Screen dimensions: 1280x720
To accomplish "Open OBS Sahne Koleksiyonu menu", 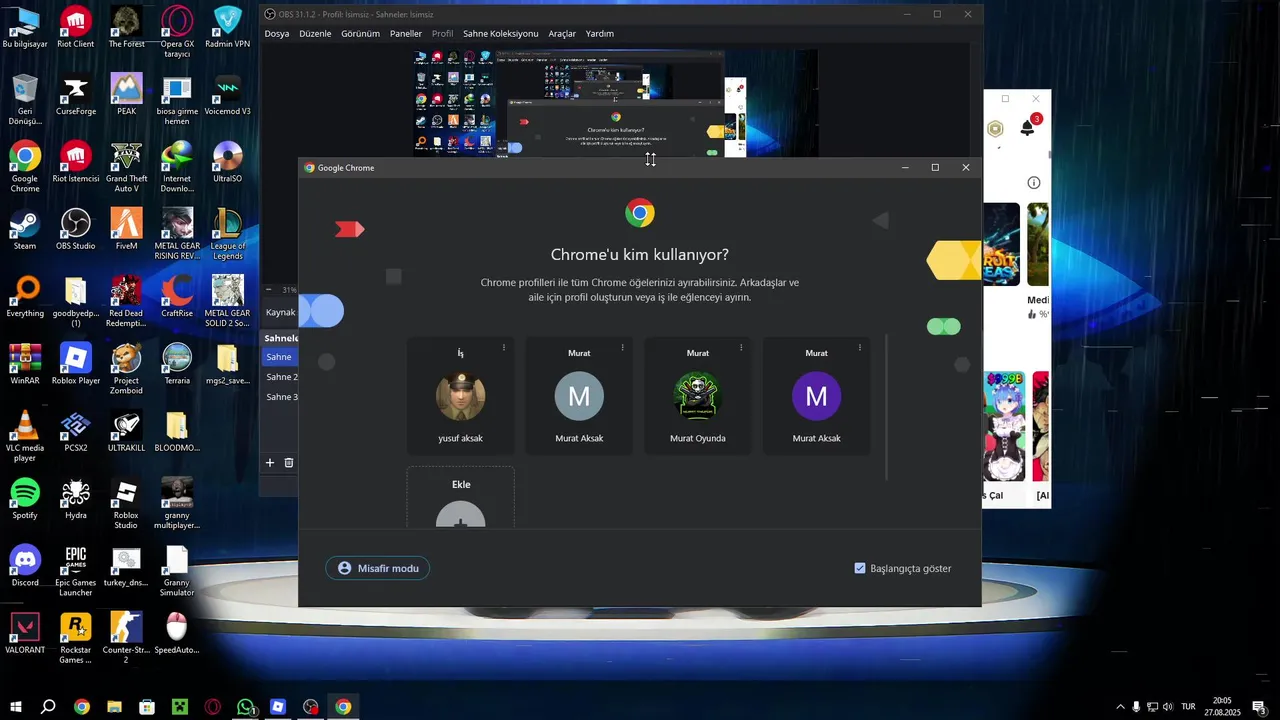I will tap(500, 34).
